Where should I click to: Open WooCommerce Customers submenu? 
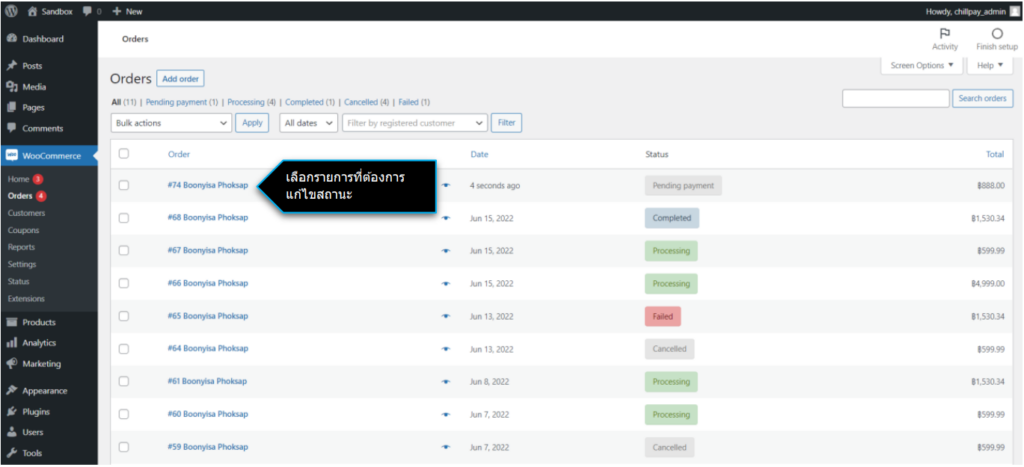pos(26,213)
